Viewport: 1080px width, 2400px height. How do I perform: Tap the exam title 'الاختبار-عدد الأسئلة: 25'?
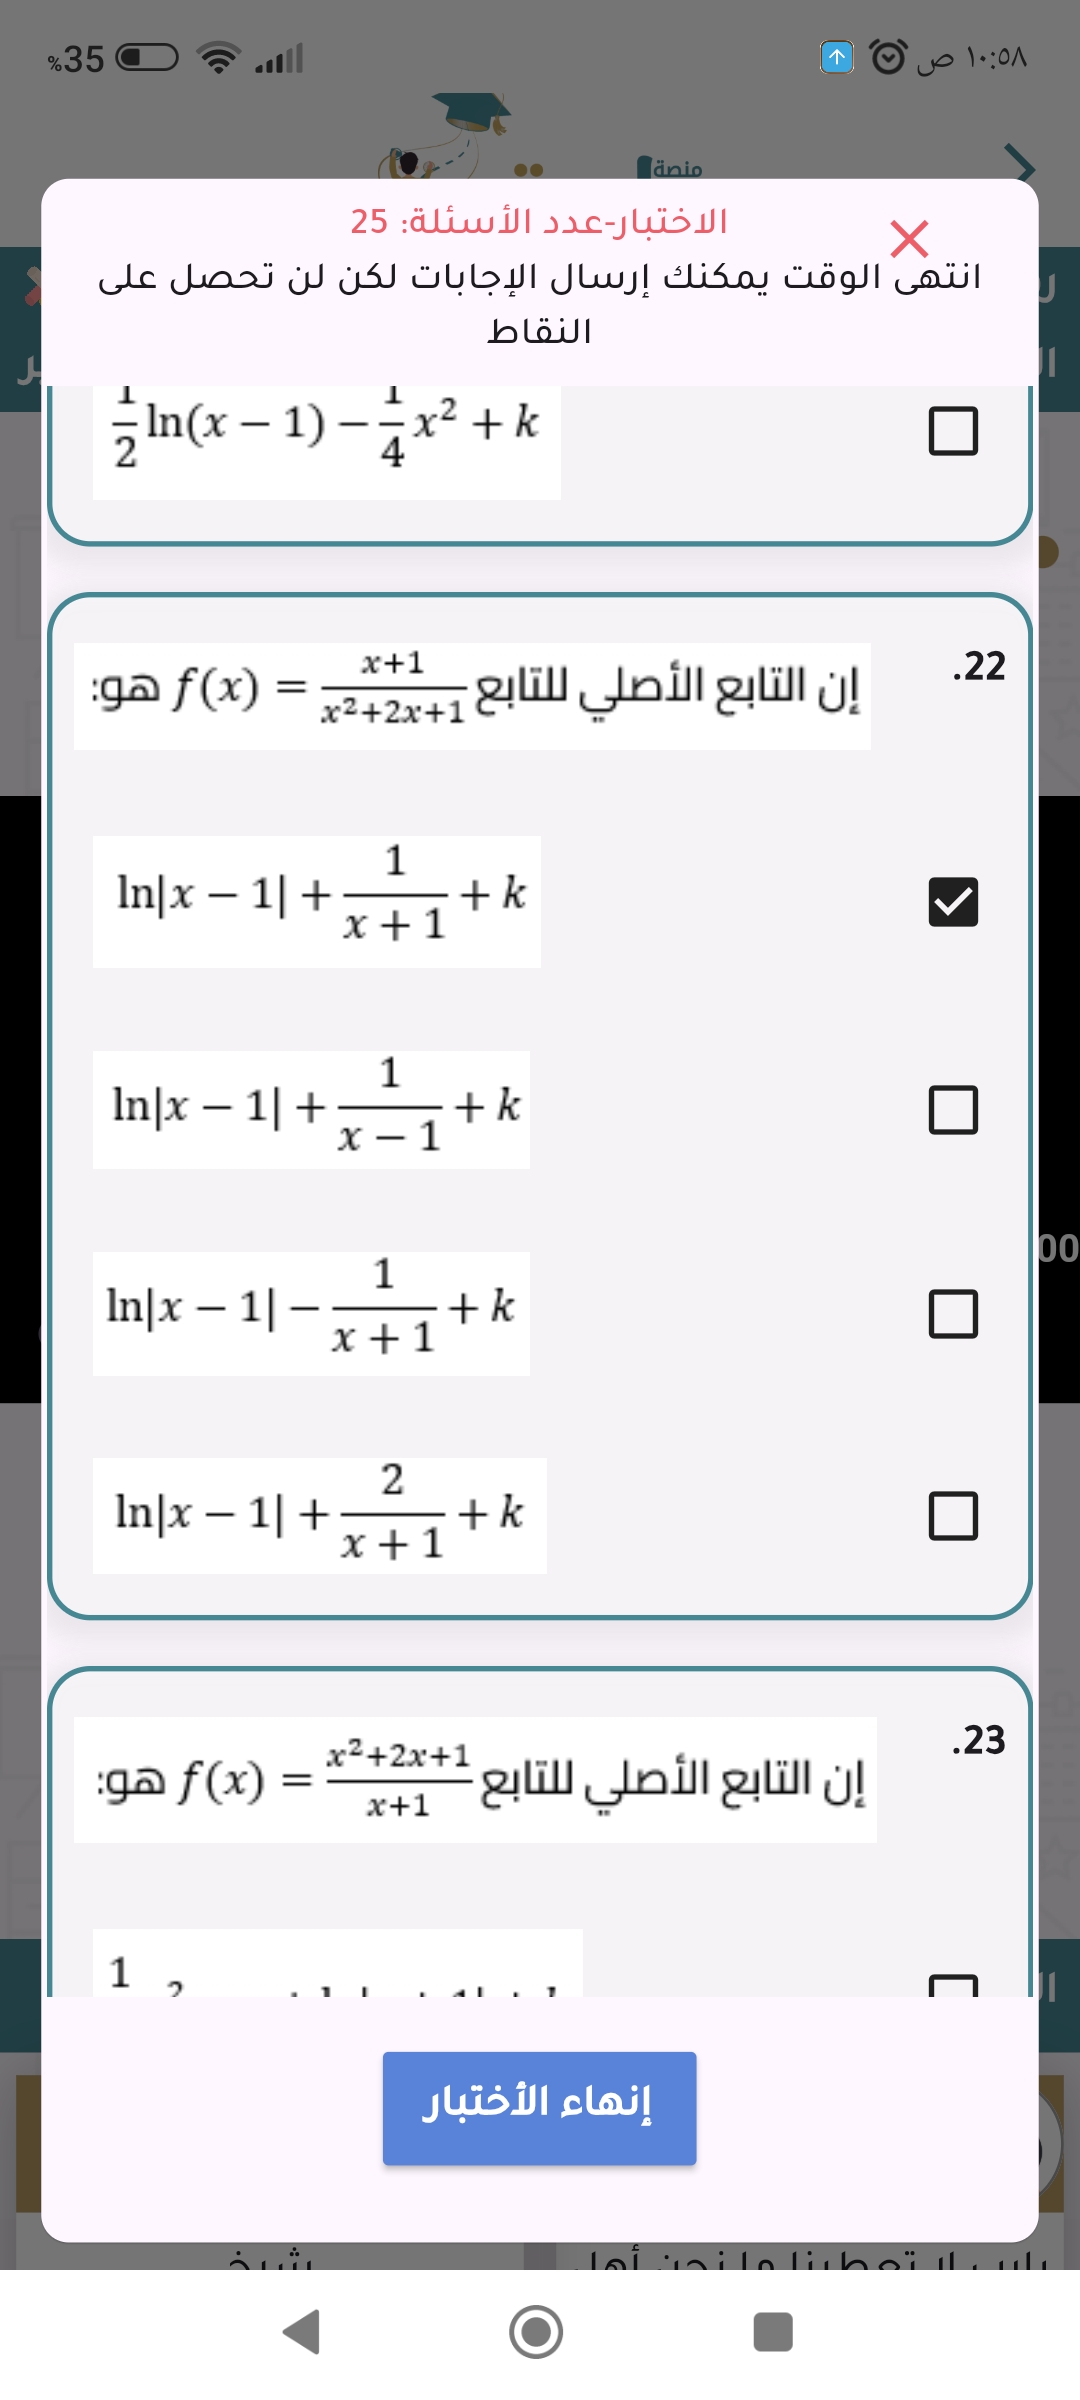pos(539,221)
